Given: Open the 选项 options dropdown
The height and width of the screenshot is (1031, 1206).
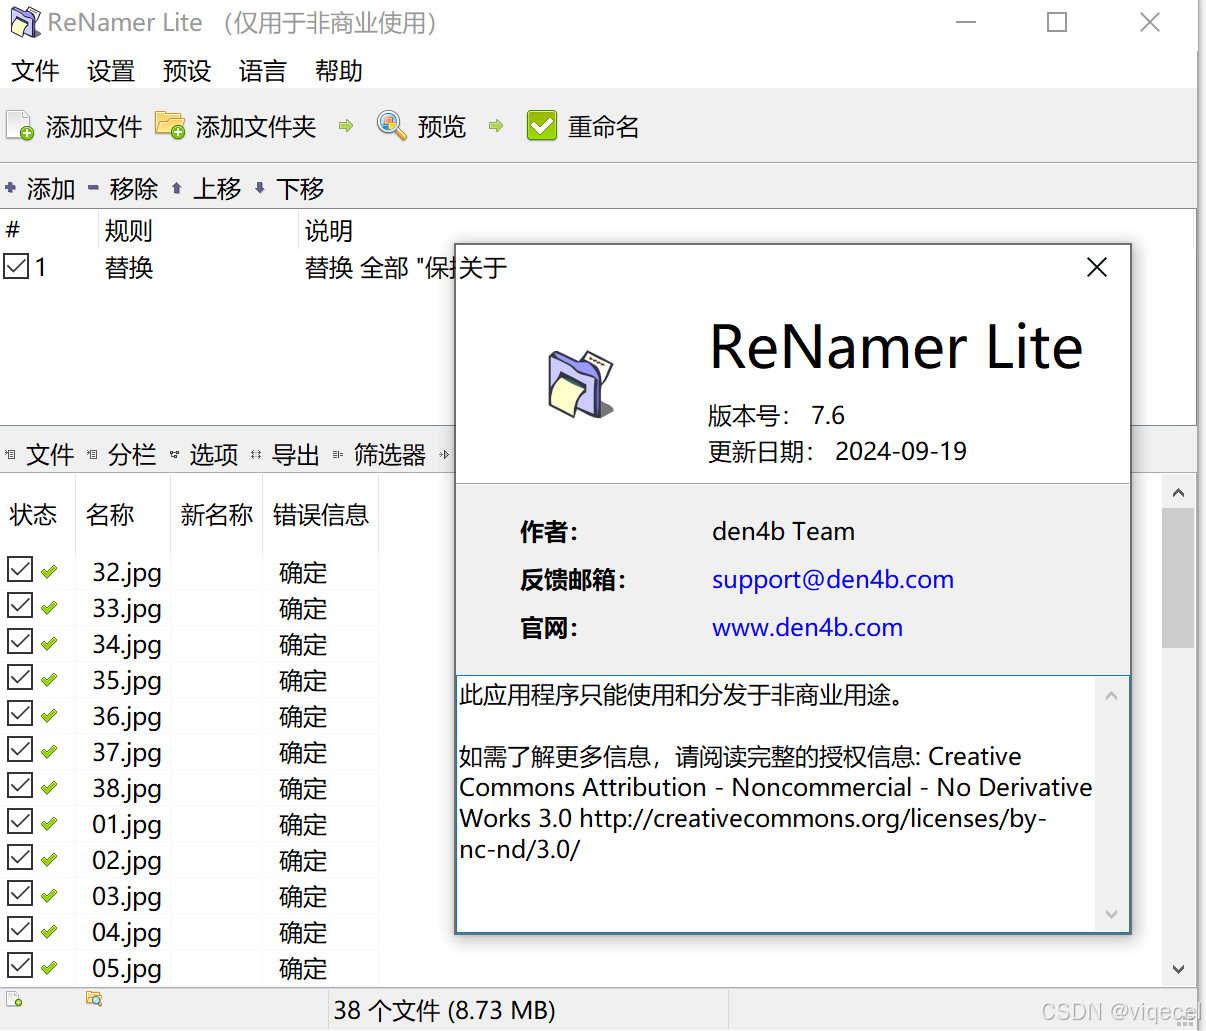Looking at the screenshot, I should point(204,455).
